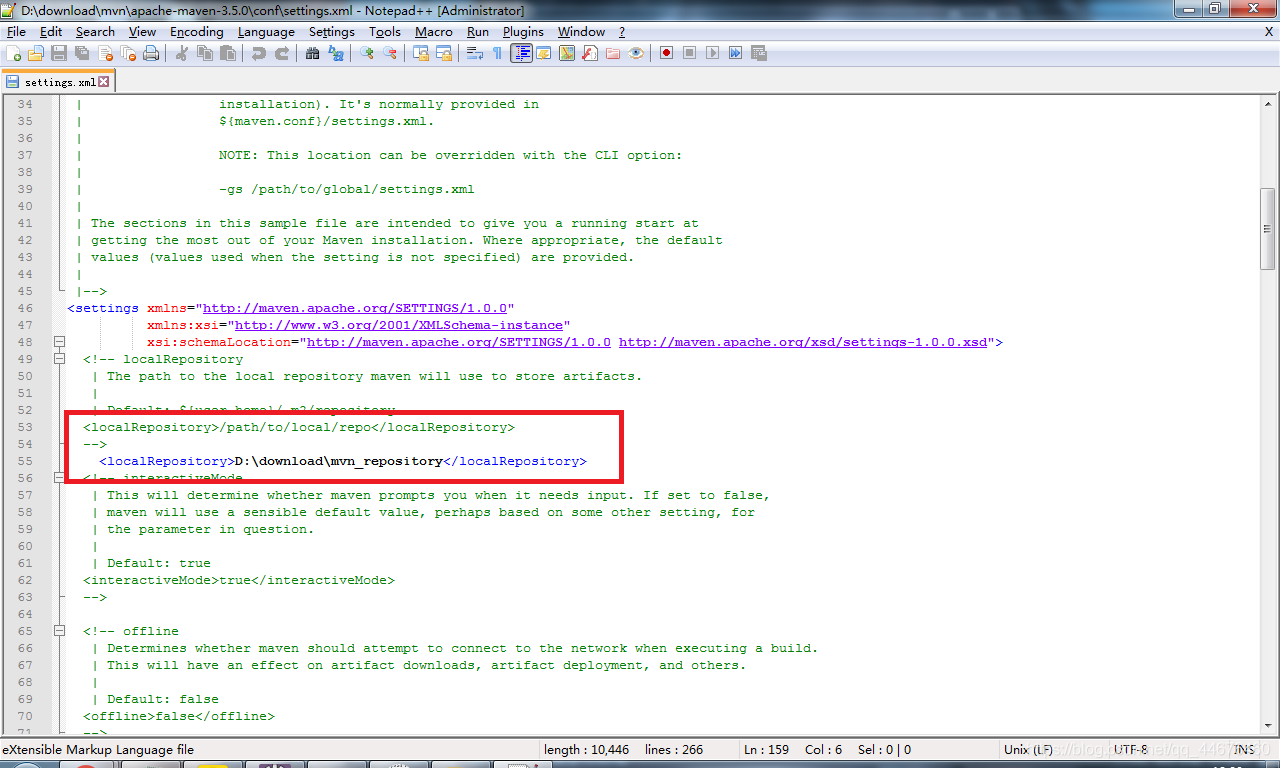
Task: Close current document via toolbar icon
Action: (105, 53)
